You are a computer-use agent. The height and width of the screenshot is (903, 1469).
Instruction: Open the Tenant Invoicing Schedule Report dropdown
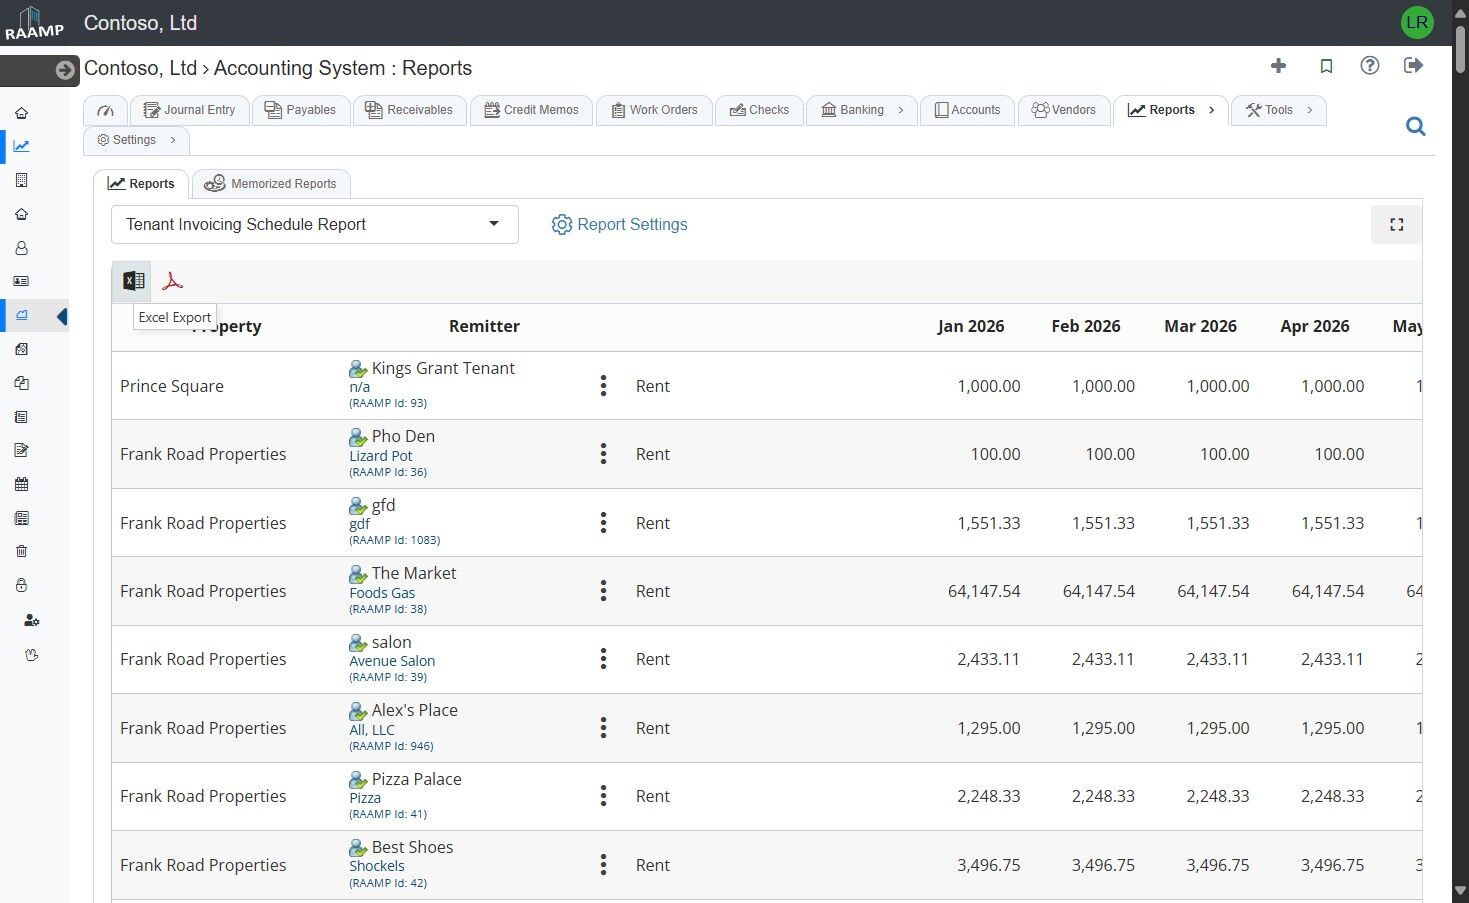coord(314,225)
